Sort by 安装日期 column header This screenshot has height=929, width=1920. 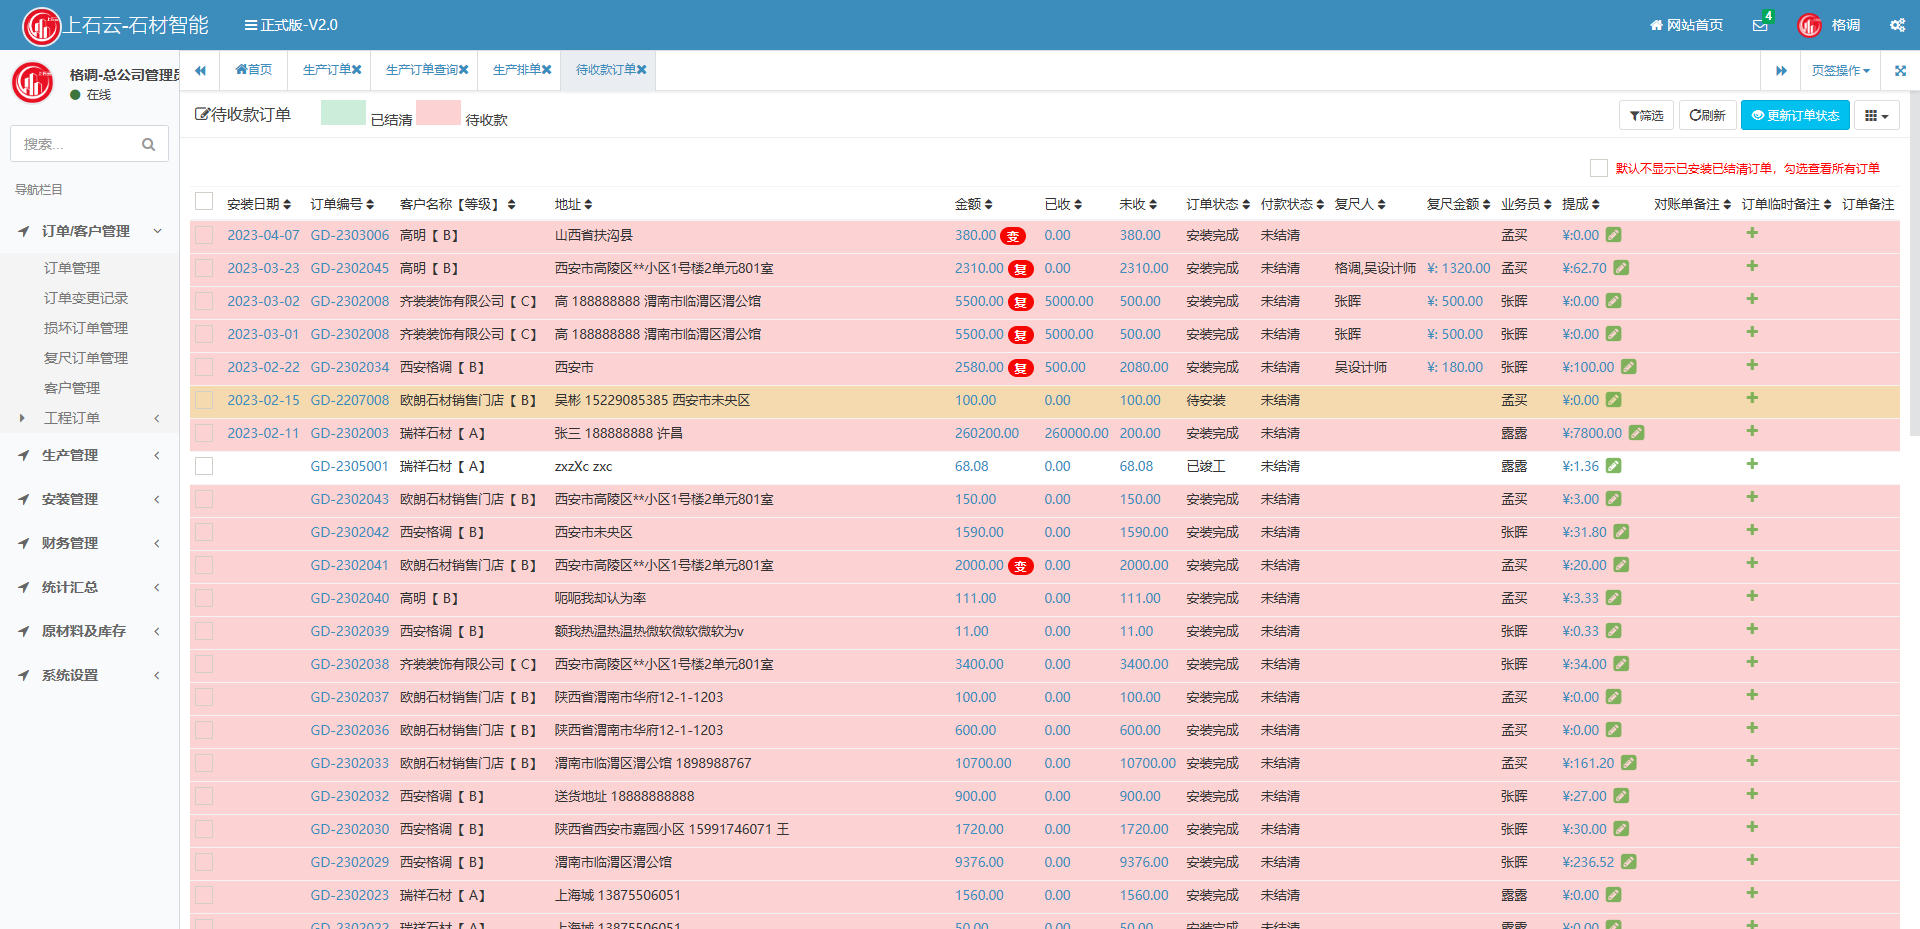(x=259, y=204)
